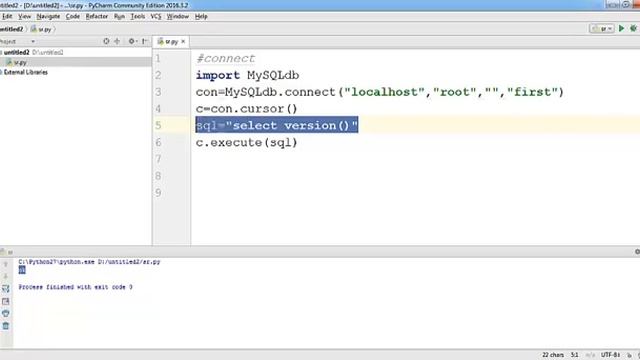Select sr.py file in project tree

click(x=16, y=62)
